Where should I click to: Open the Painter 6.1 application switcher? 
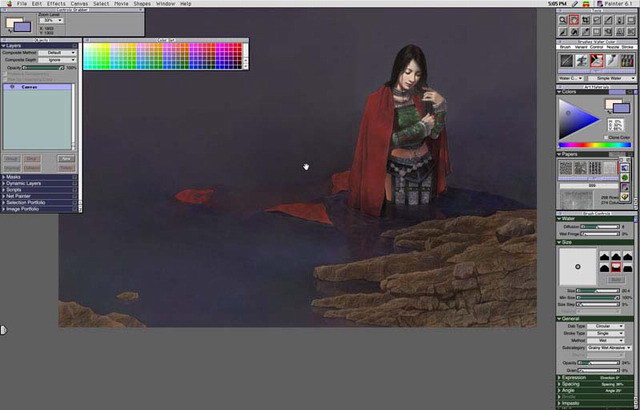pyautogui.click(x=615, y=4)
